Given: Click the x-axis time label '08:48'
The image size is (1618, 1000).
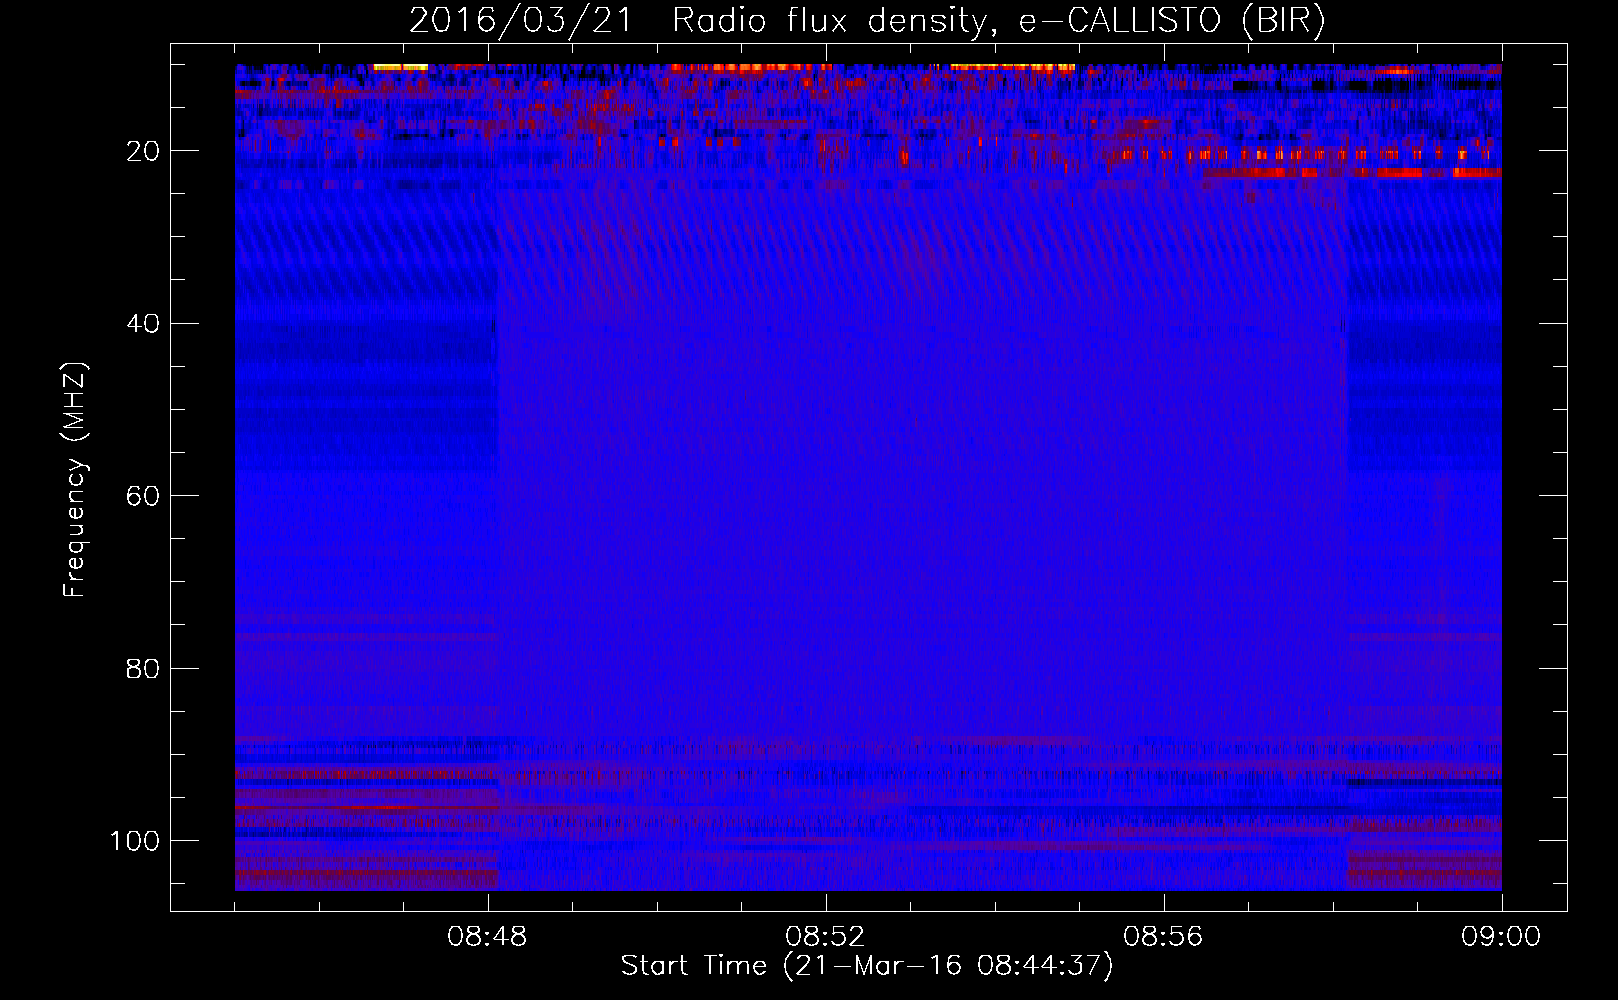Looking at the screenshot, I should 487,937.
